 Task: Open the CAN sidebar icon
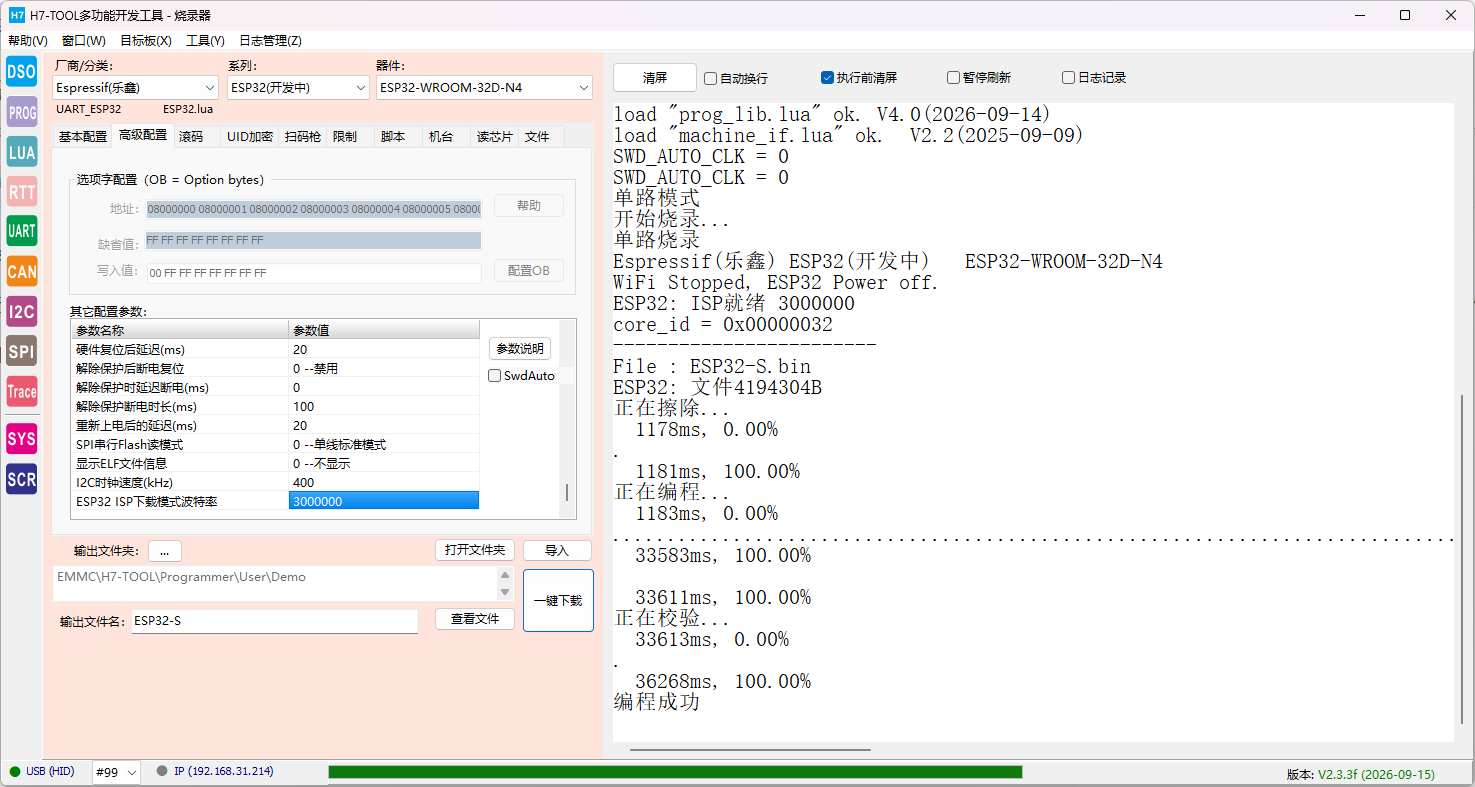[x=21, y=271]
